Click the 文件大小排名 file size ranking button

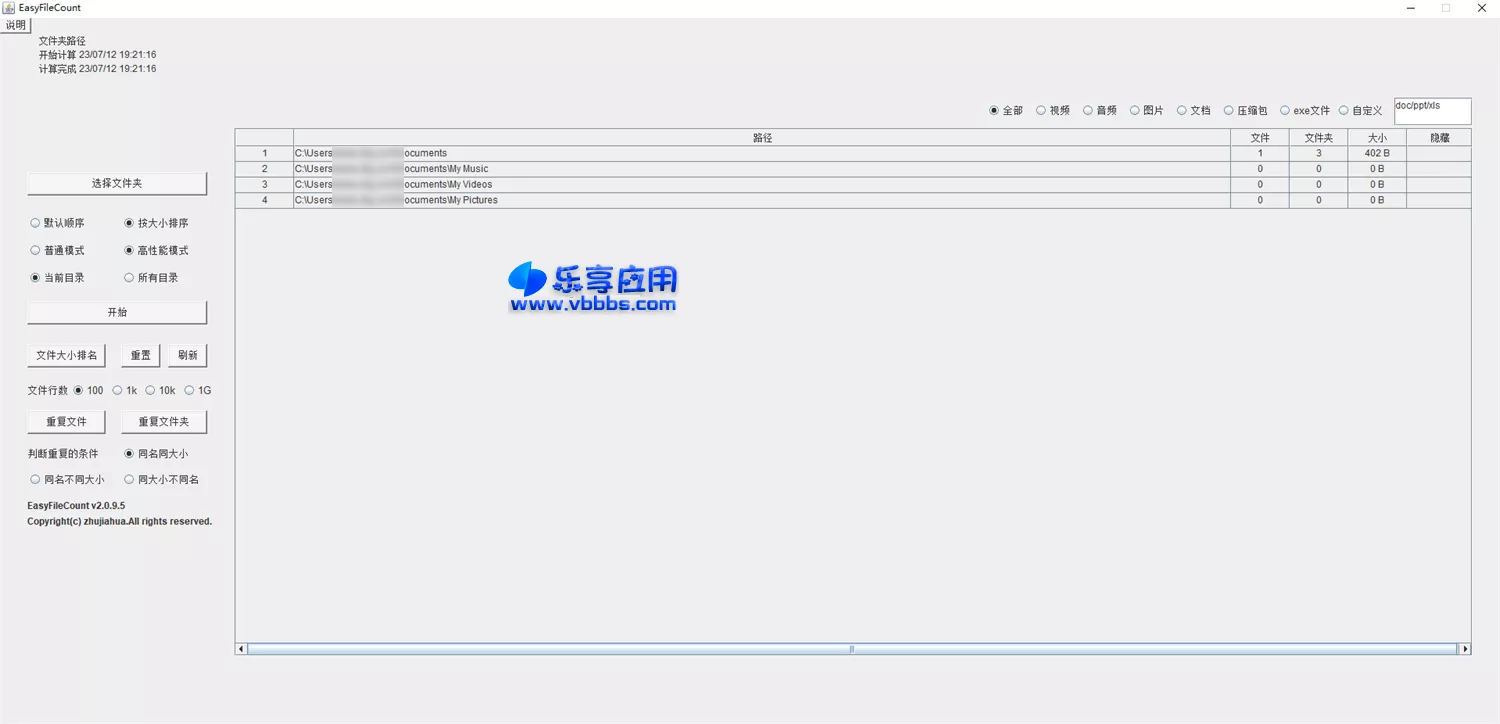(66, 354)
